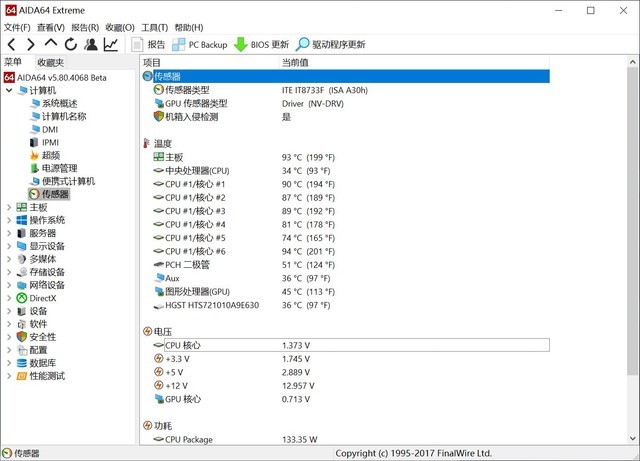Viewport: 640px width, 461px height.
Task: Select IPMI in the tree
Action: click(44, 143)
